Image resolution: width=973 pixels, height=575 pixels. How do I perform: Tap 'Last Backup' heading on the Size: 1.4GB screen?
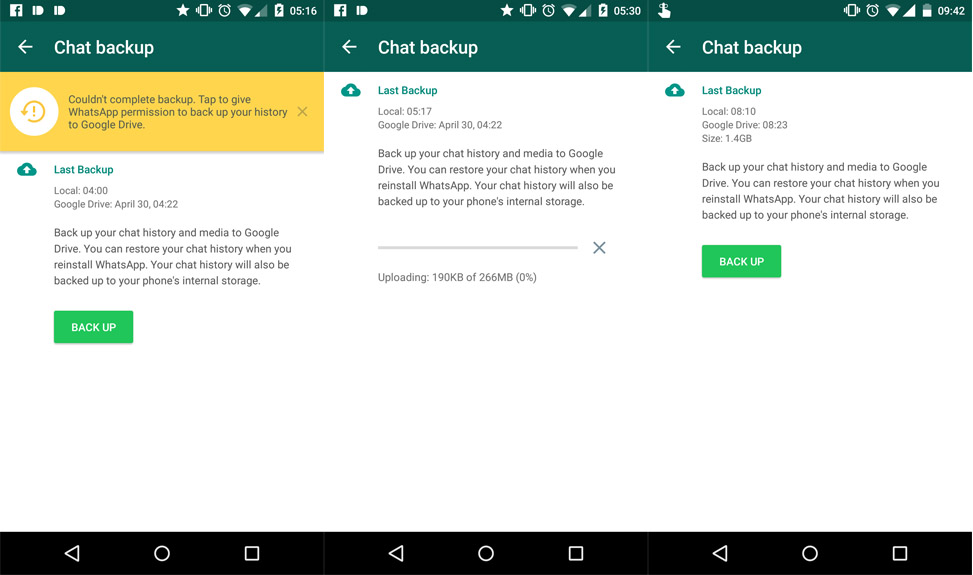pyautogui.click(x=731, y=91)
